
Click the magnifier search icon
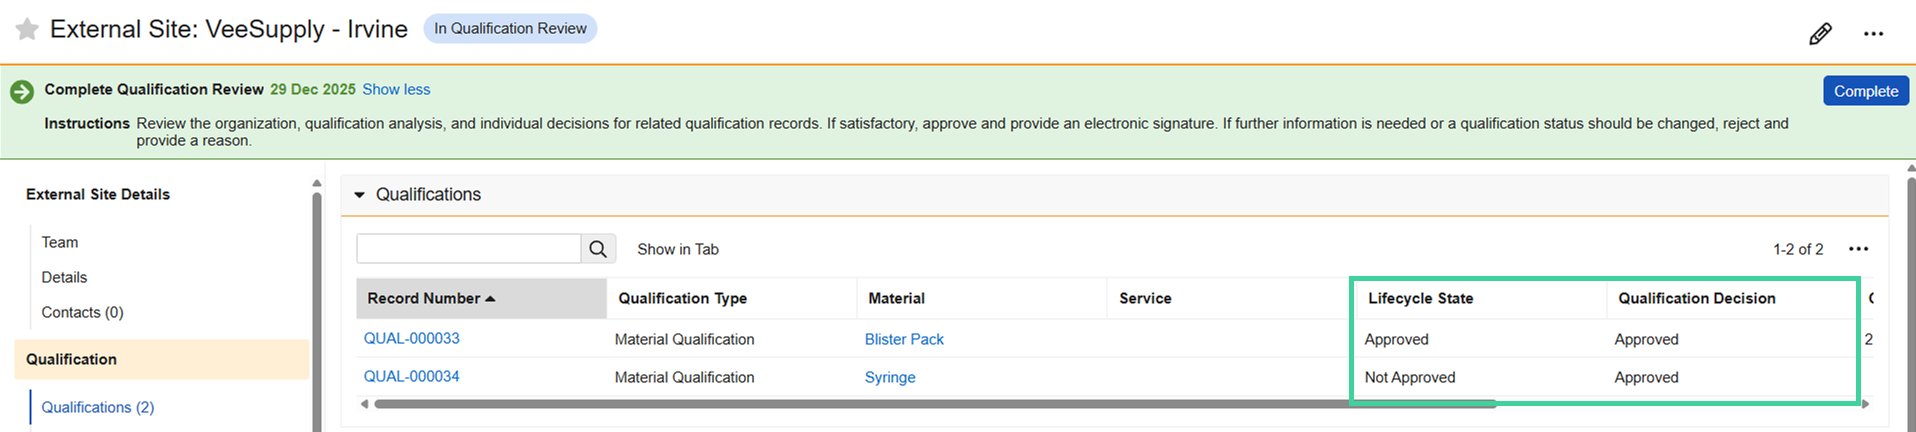click(598, 249)
